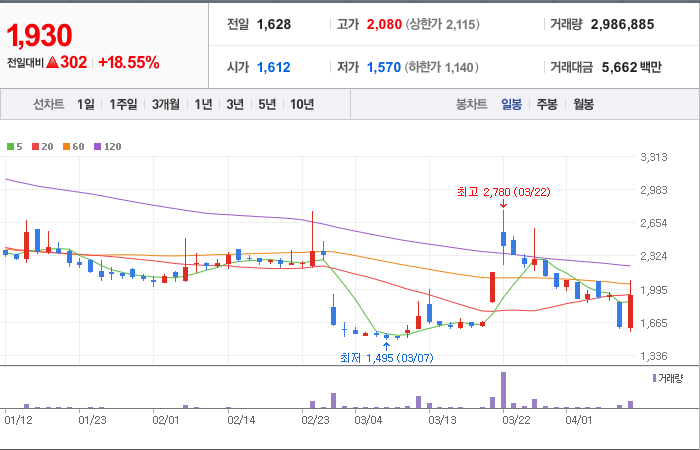The height and width of the screenshot is (450, 700).
Task: Click the 01/23 date axis label
Action: click(x=92, y=420)
